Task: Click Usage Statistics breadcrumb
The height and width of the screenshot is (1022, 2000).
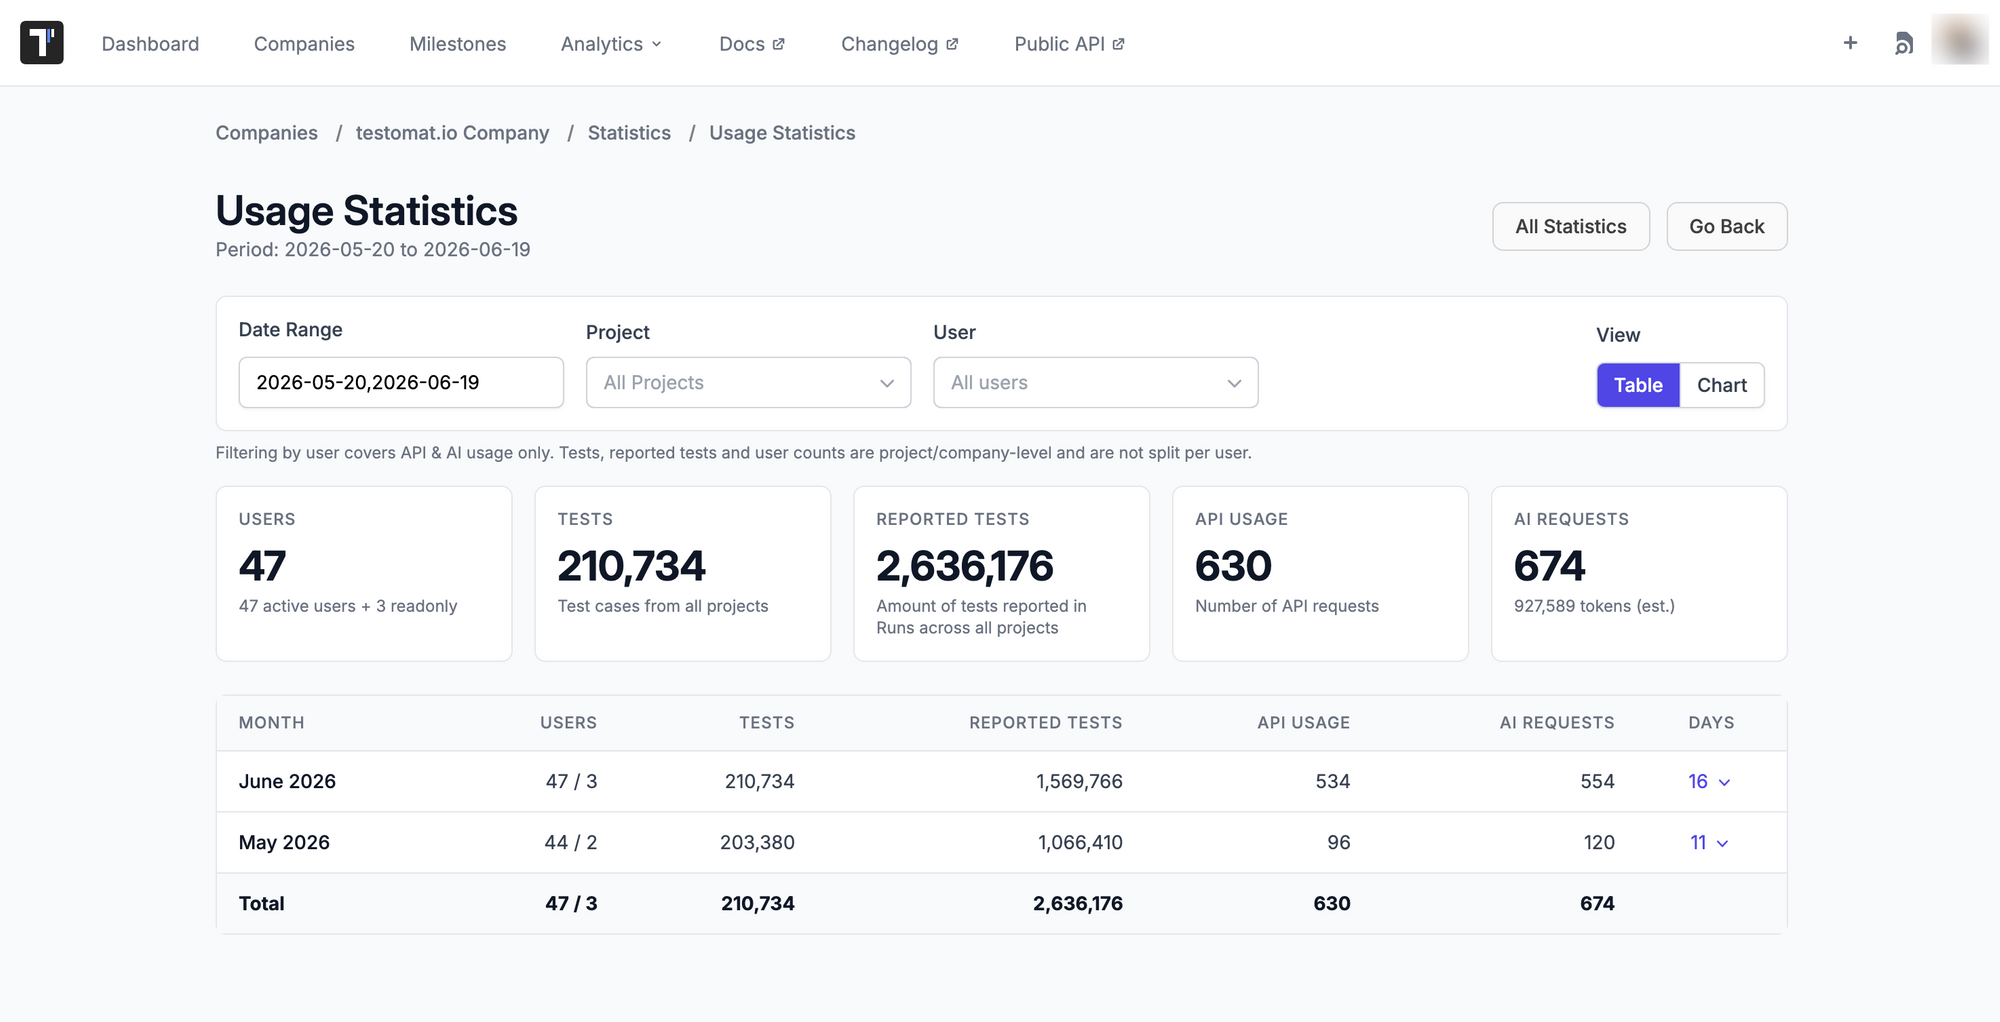Action: (x=782, y=133)
